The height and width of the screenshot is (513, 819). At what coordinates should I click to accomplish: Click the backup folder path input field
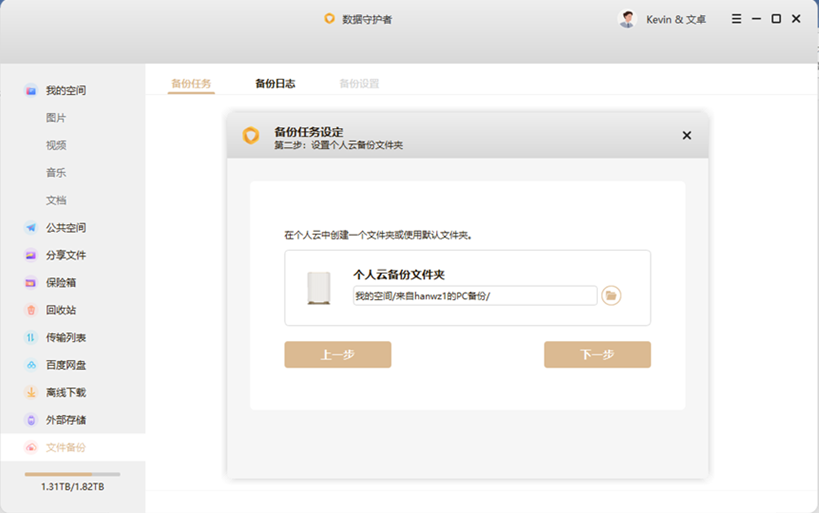475,295
